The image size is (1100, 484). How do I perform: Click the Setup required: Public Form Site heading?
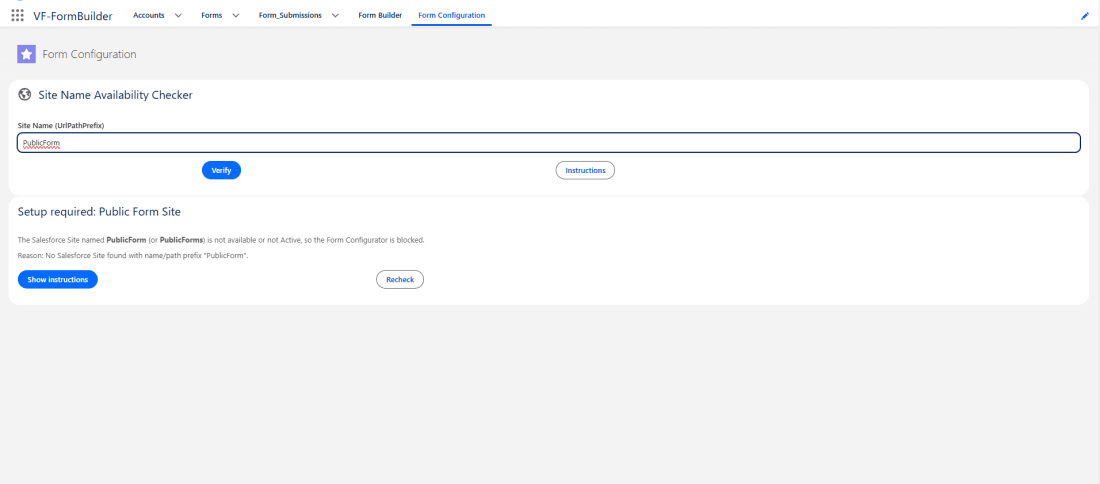100,211
